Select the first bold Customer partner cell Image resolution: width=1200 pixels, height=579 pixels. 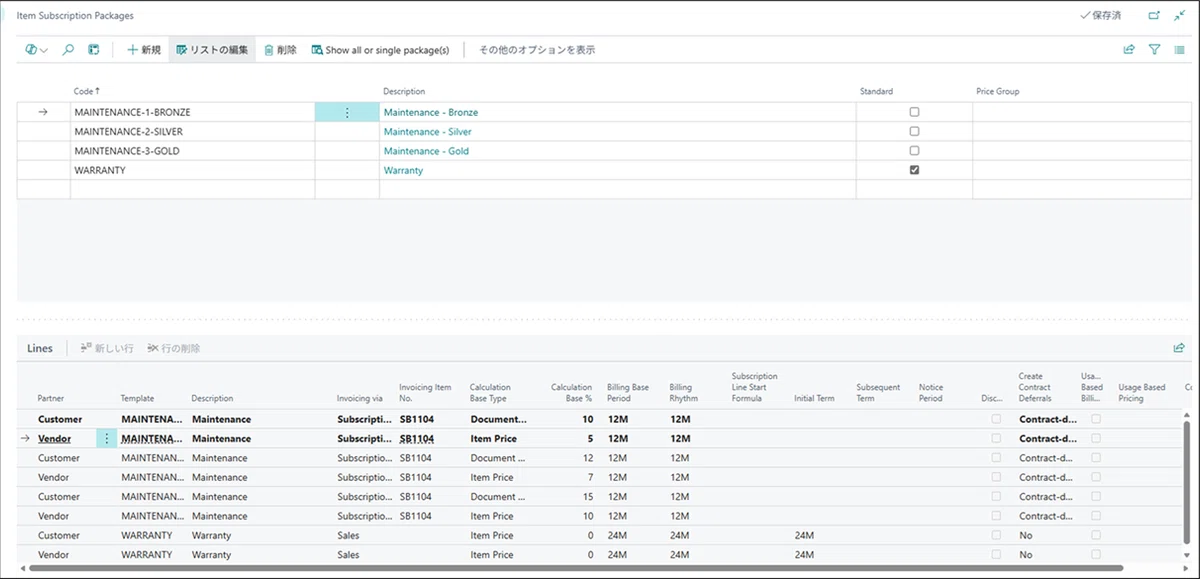click(x=60, y=419)
